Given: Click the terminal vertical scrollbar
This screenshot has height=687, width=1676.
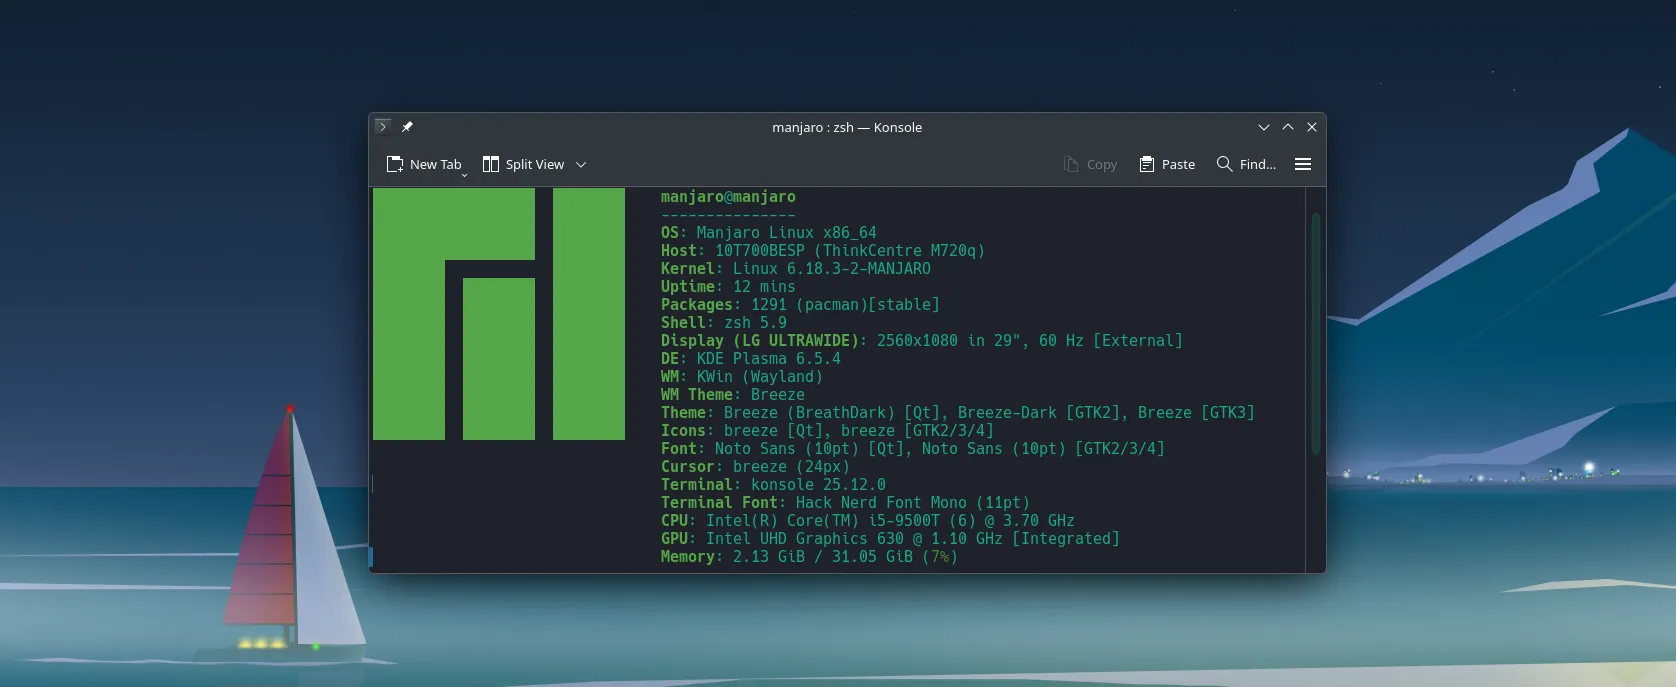Looking at the screenshot, I should tap(1315, 334).
